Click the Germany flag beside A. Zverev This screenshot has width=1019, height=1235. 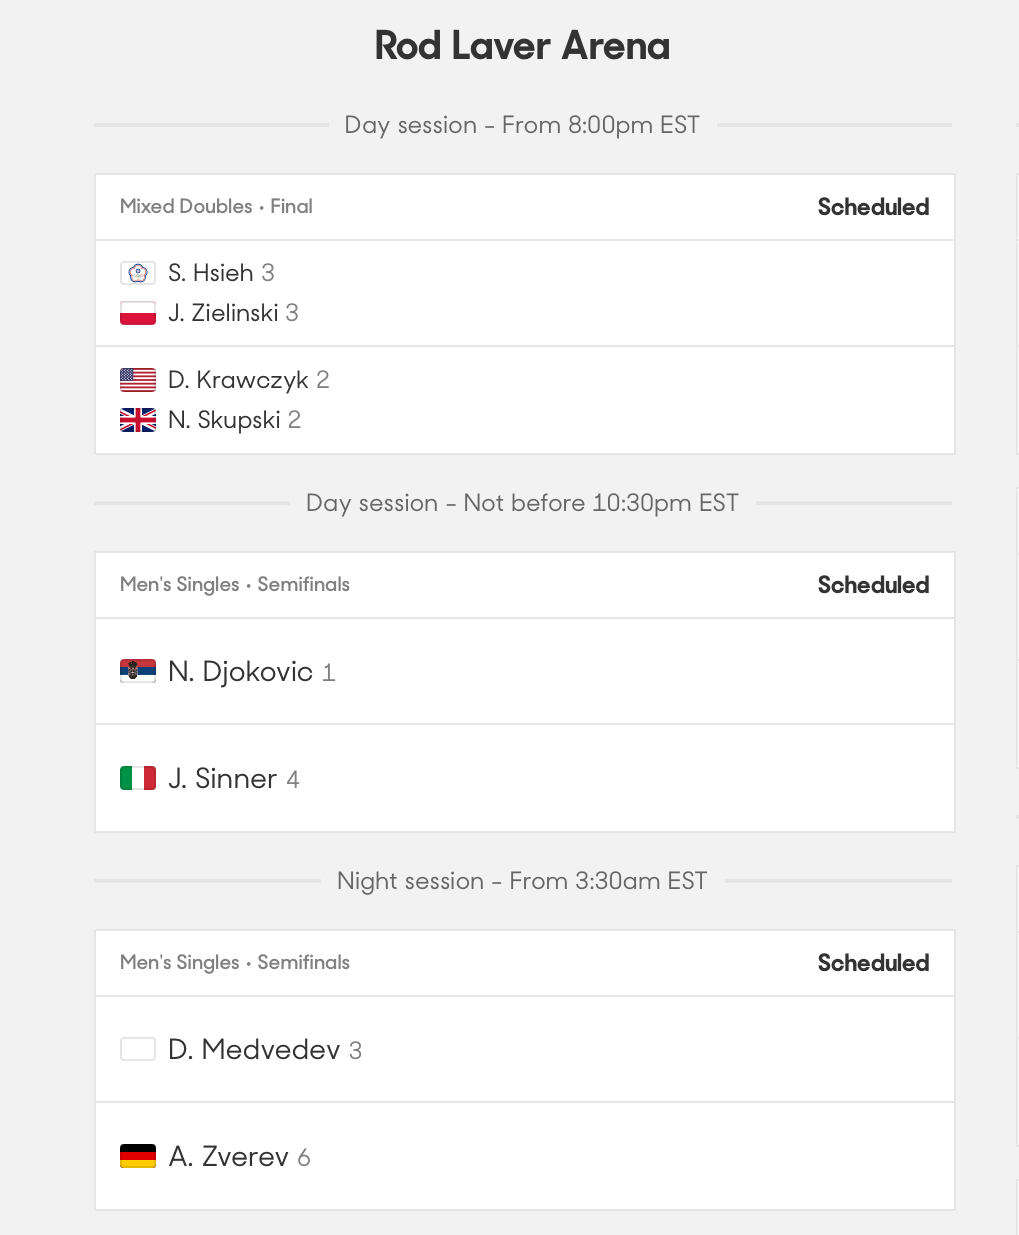138,1156
